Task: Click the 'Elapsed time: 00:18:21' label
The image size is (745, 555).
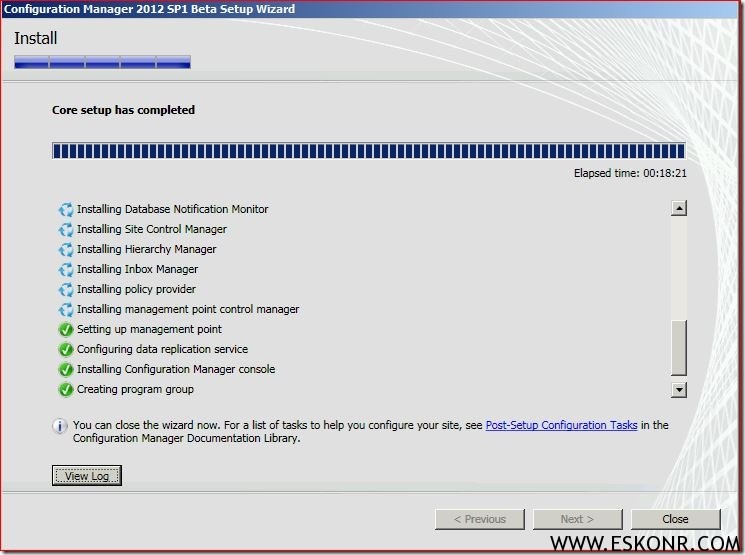Action: 630,173
